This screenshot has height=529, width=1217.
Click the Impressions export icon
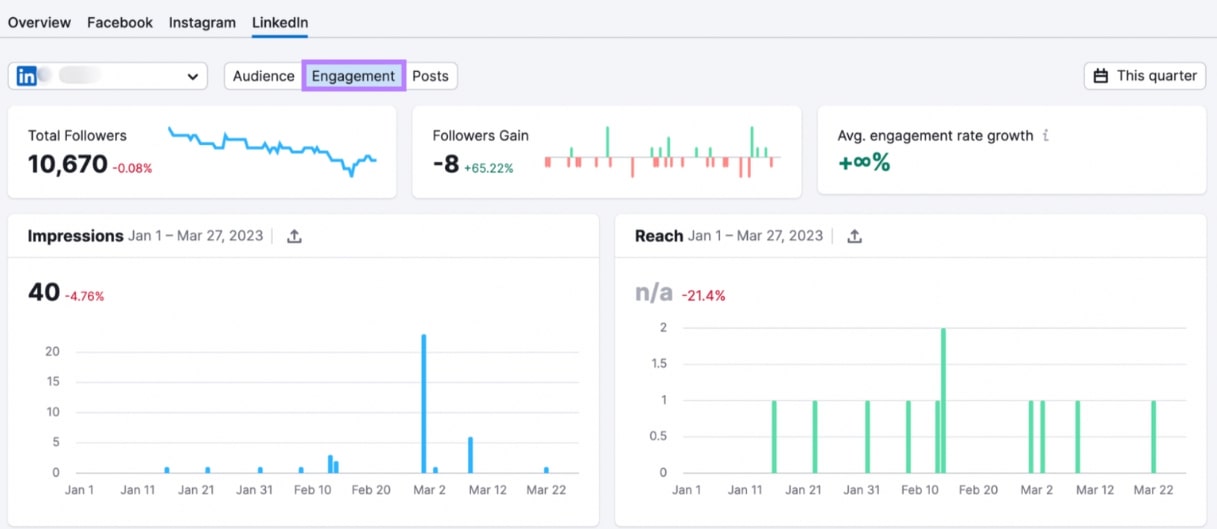click(x=294, y=236)
